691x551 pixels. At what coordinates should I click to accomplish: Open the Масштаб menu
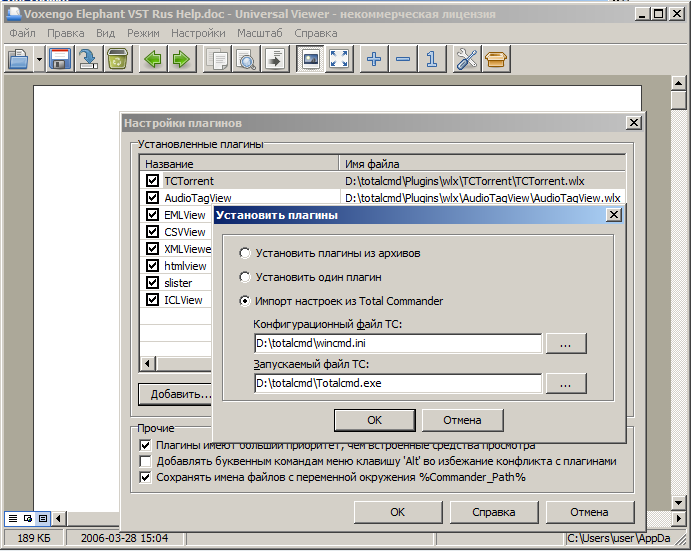pyautogui.click(x=260, y=33)
